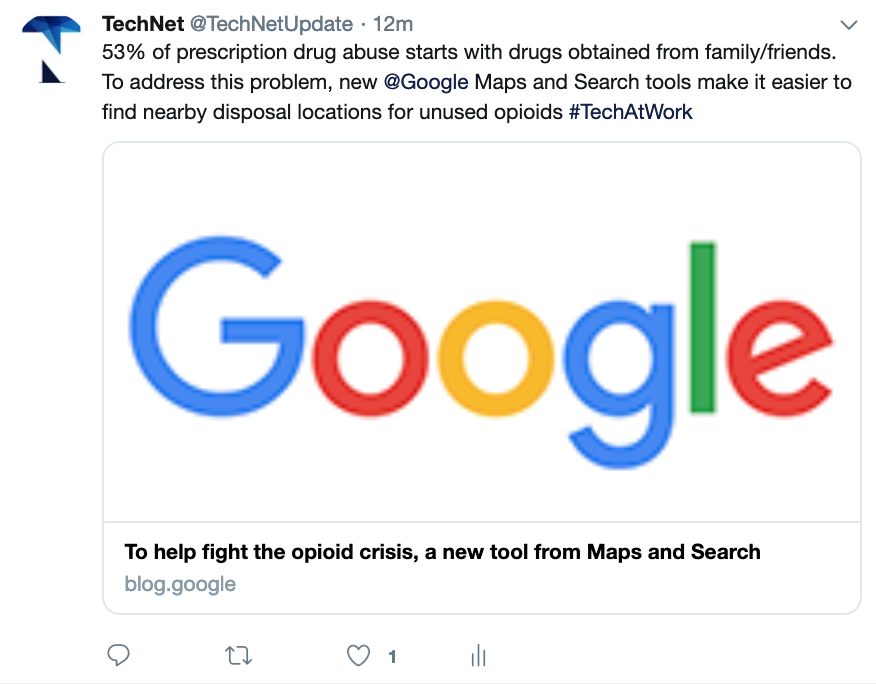Open opioid crisis article headline
Screen dimensions: 876x684
click(x=442, y=552)
